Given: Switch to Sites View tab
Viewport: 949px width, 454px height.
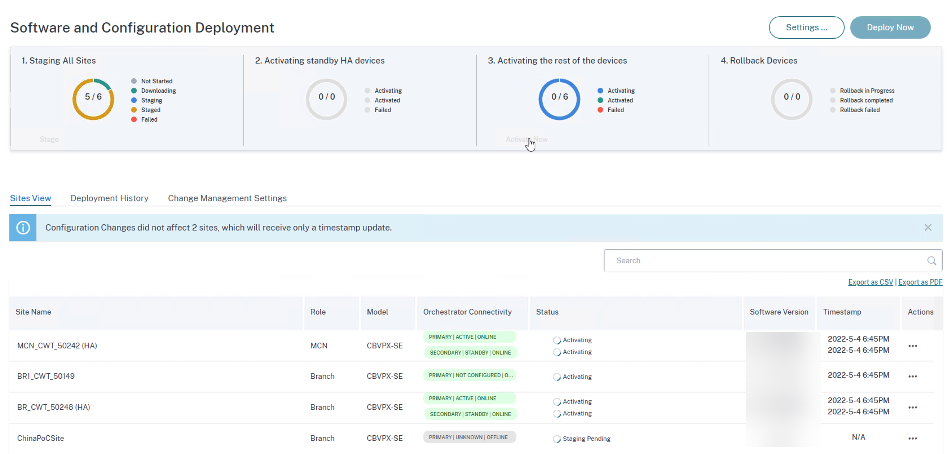Looking at the screenshot, I should point(30,198).
